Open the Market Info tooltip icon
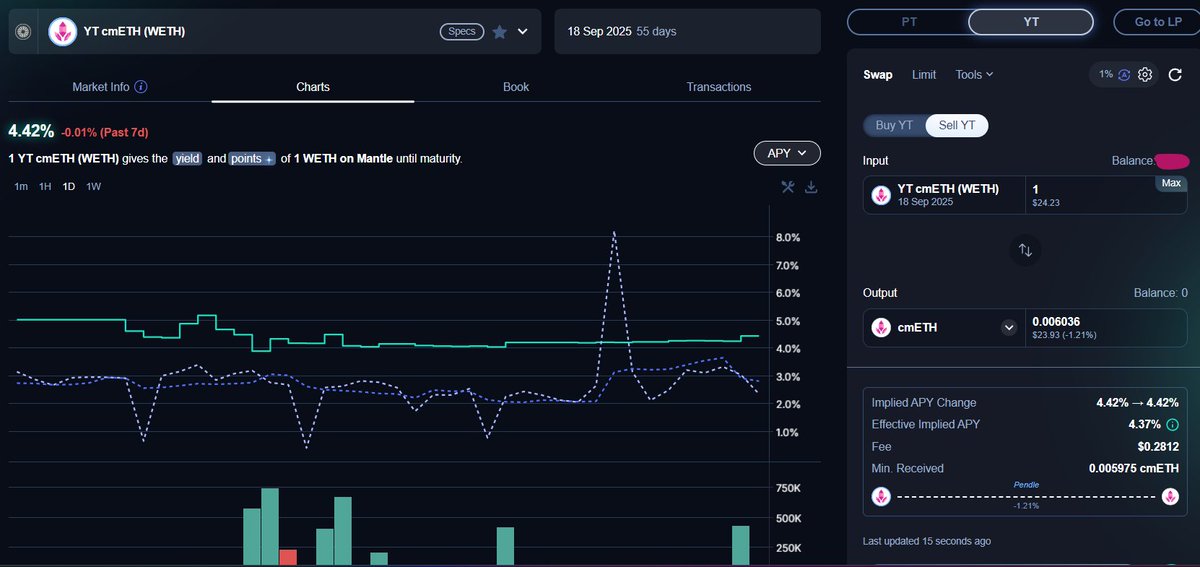This screenshot has width=1200, height=567. (141, 87)
